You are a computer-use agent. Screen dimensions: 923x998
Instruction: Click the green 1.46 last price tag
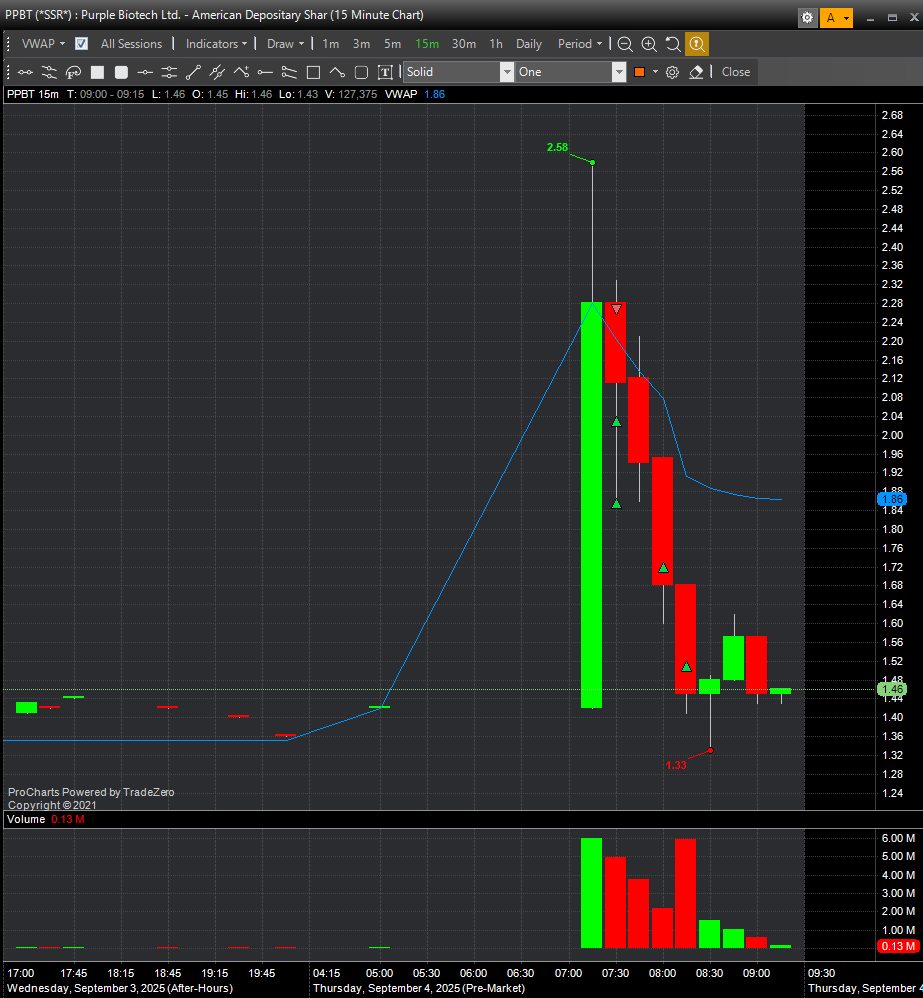(x=892, y=689)
